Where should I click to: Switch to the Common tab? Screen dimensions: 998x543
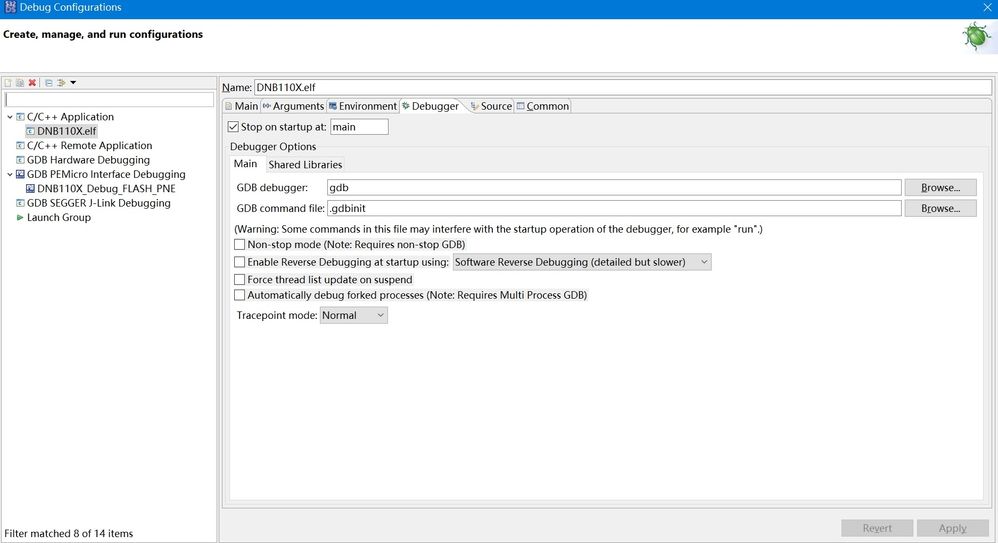(542, 106)
